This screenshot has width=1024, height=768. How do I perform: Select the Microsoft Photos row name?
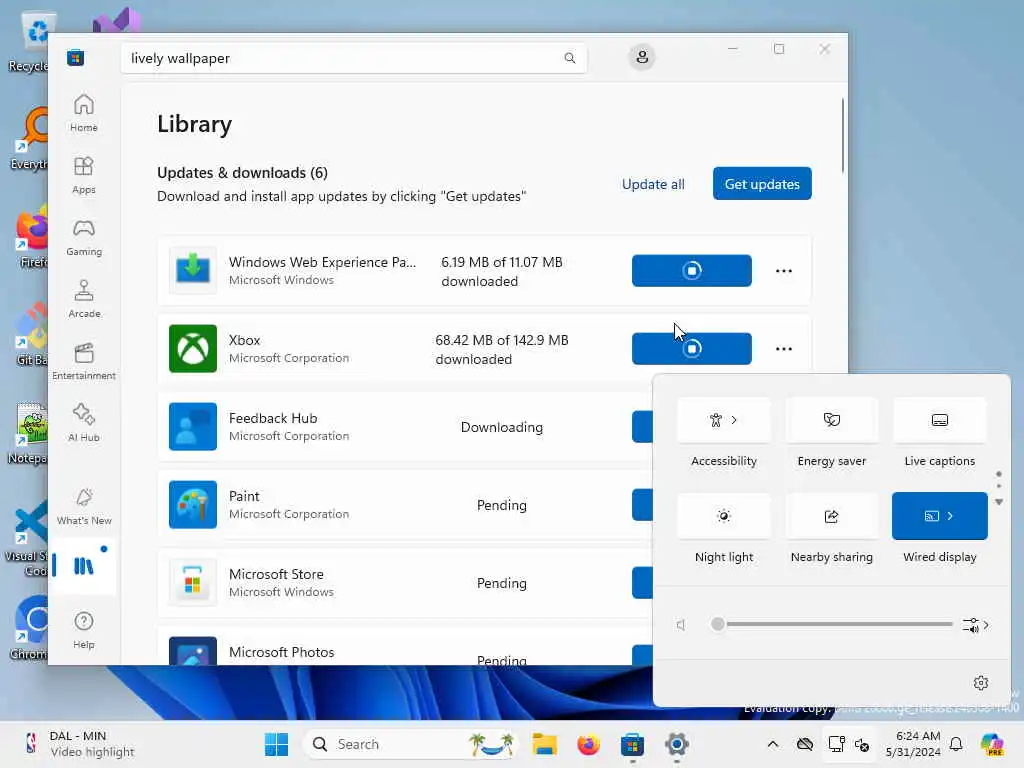pos(281,652)
